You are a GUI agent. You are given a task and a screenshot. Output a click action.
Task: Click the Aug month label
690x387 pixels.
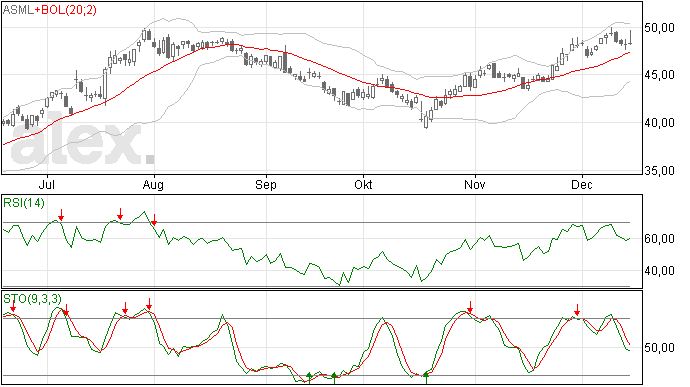pyautogui.click(x=153, y=184)
